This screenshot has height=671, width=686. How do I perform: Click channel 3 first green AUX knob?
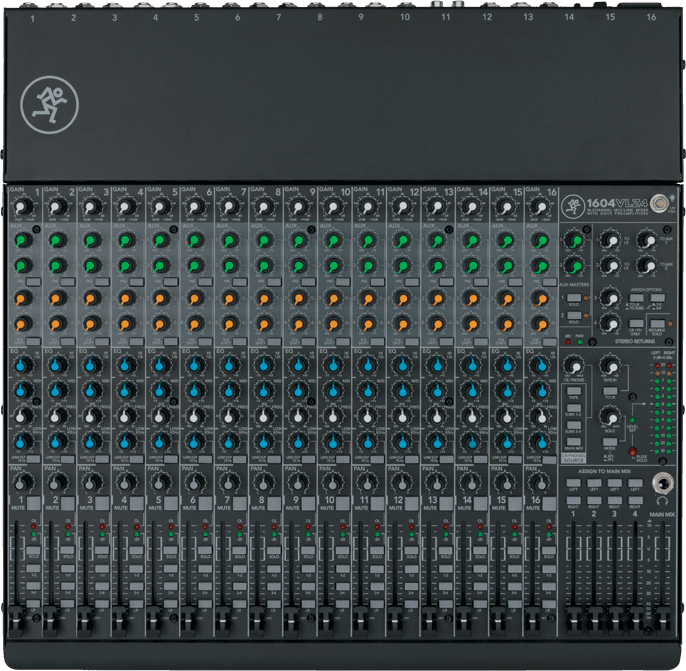[x=92, y=240]
